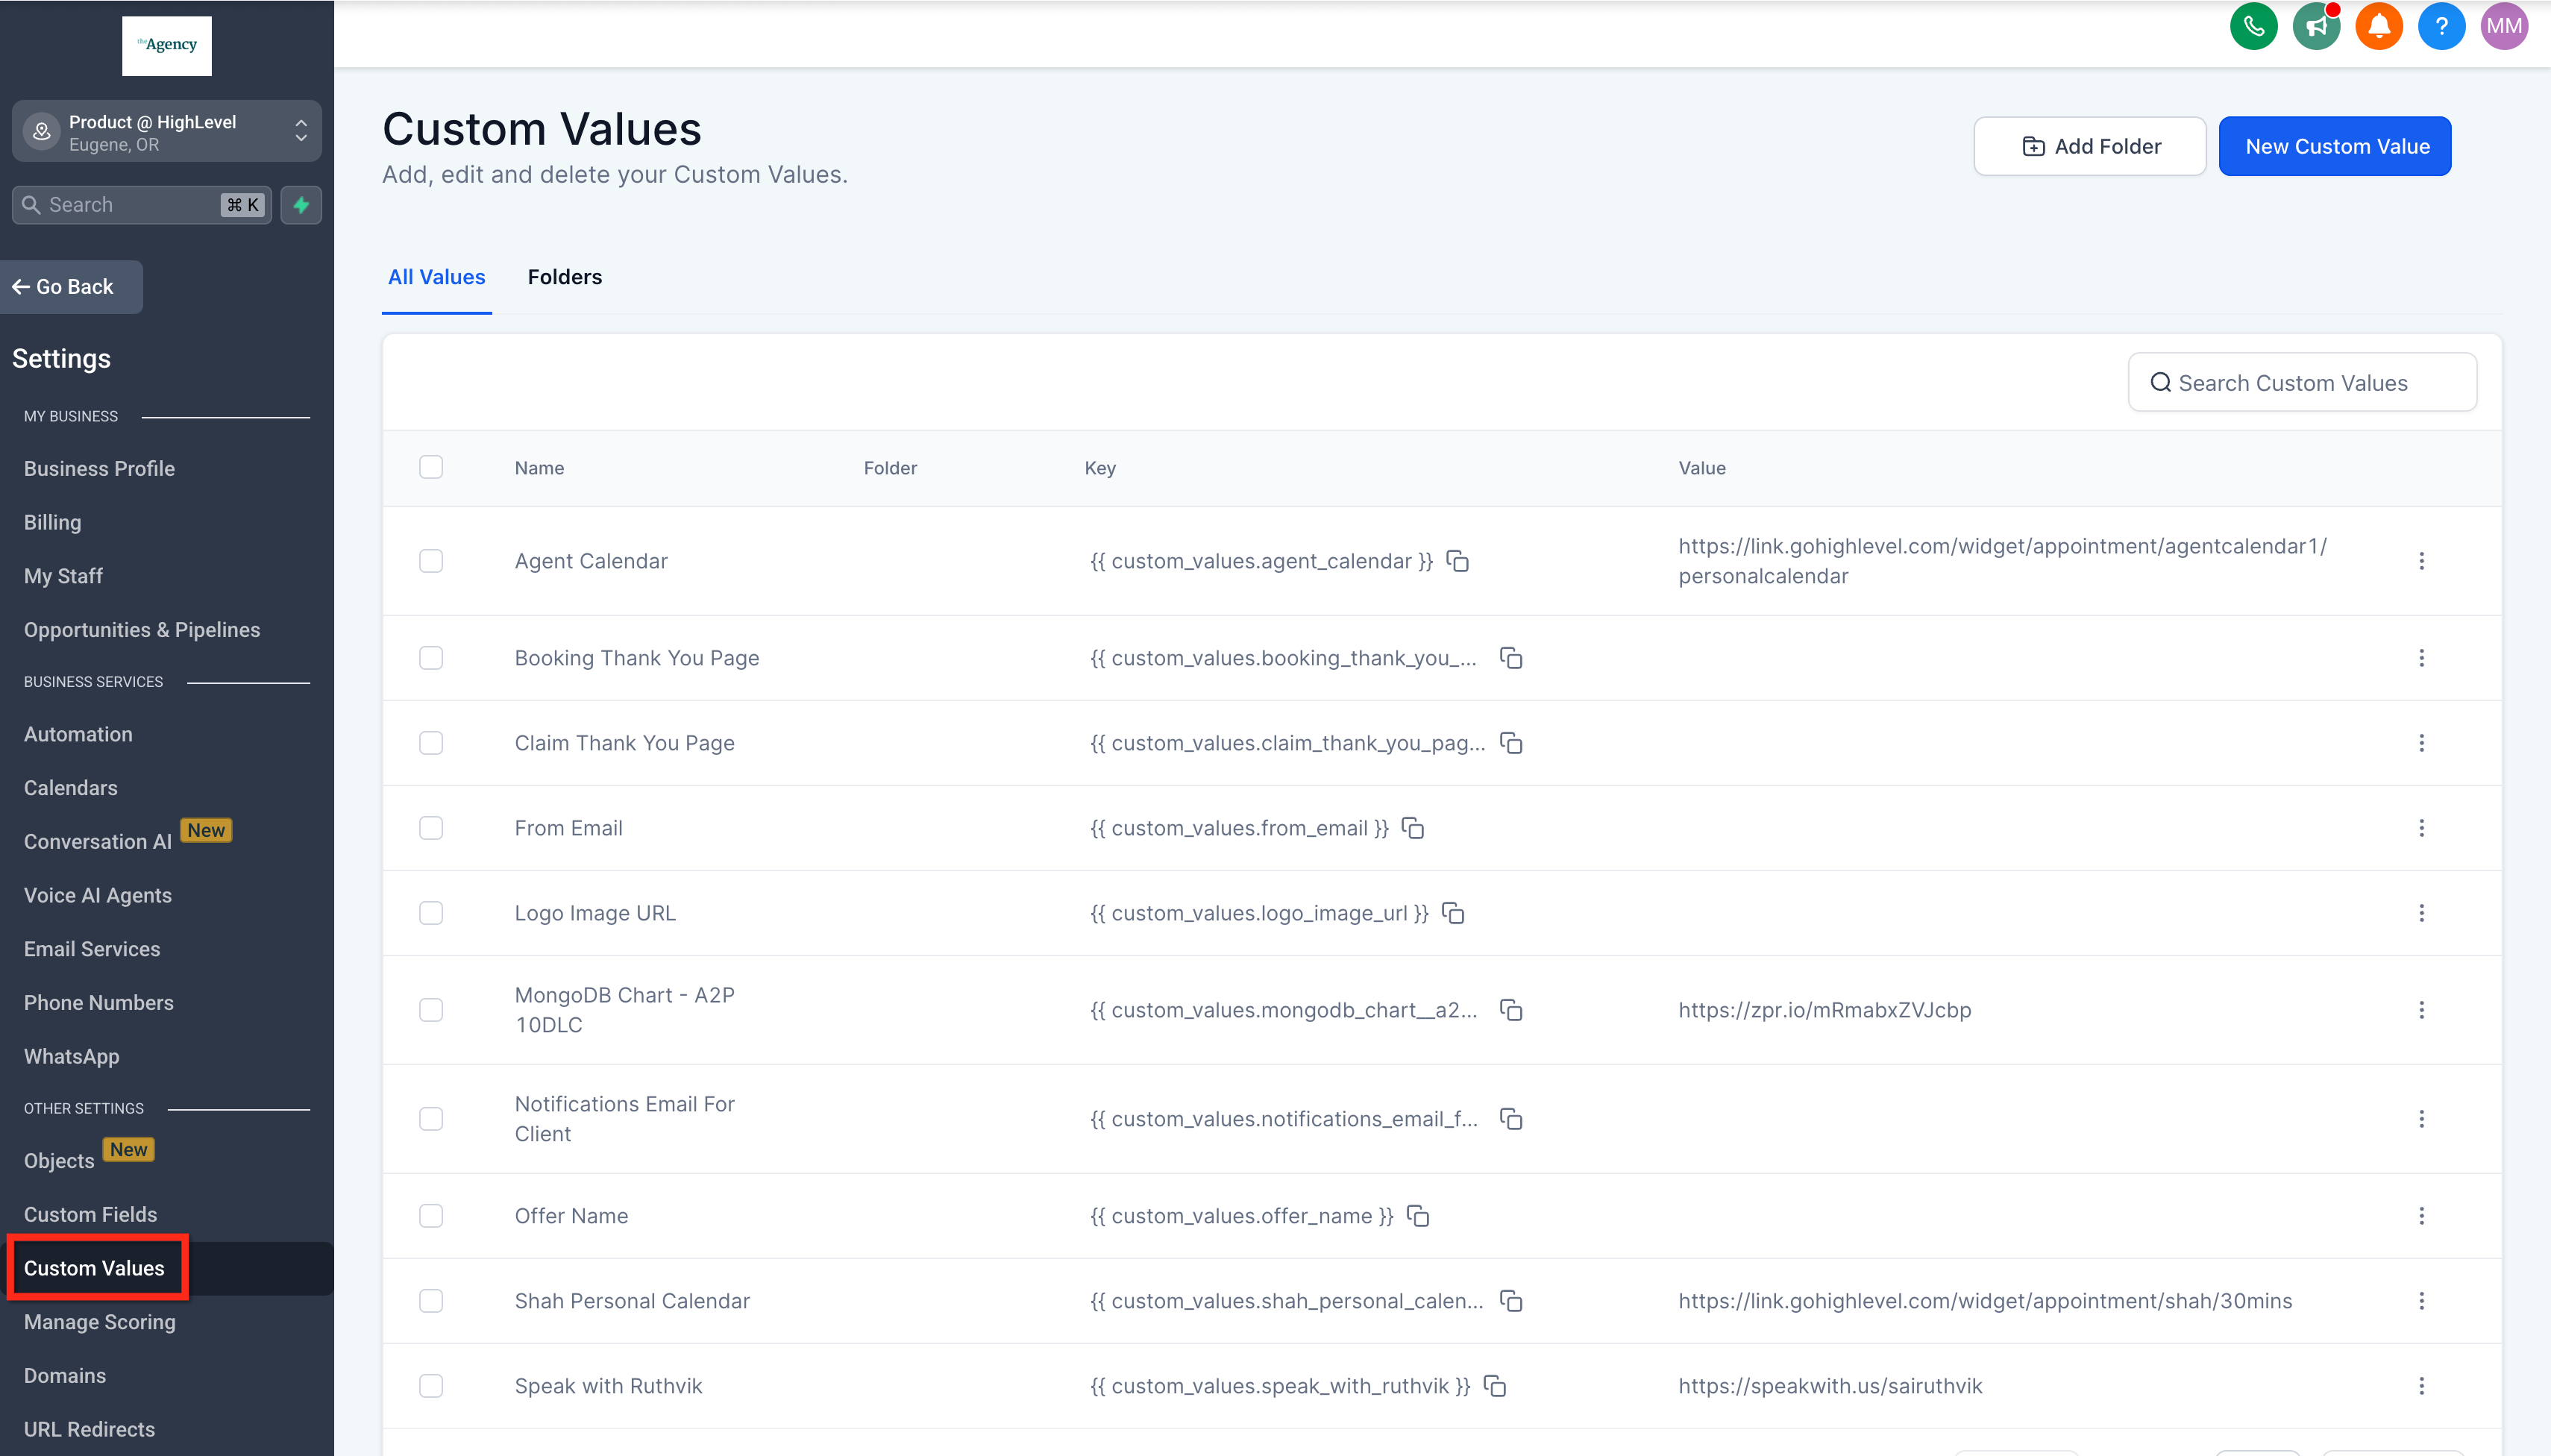Open the MM user avatar menu
This screenshot has height=1456, width=2551.
point(2504,27)
